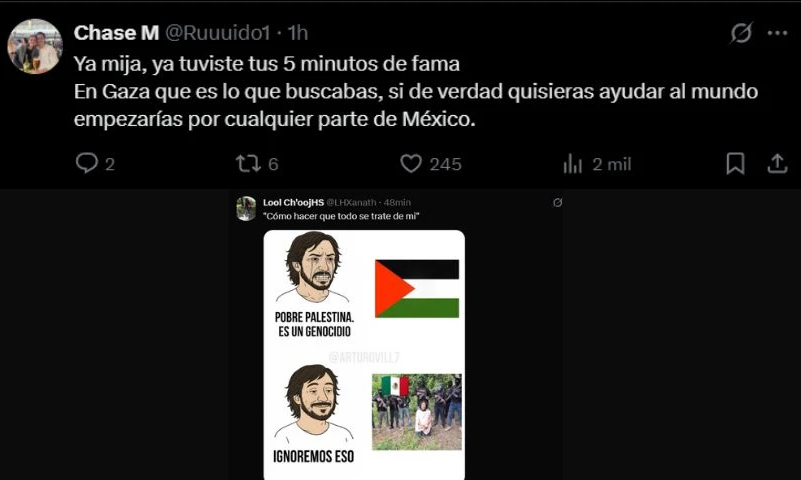This screenshot has width=801, height=480.
Task: Click the 48min timestamp on quoted tweet
Action: [x=397, y=203]
